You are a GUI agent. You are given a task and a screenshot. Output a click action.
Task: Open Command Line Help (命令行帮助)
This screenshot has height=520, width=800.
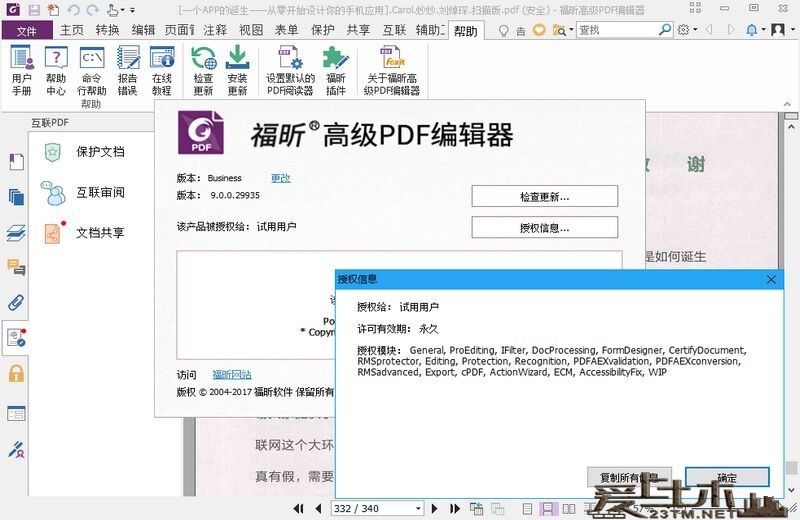pyautogui.click(x=92, y=70)
